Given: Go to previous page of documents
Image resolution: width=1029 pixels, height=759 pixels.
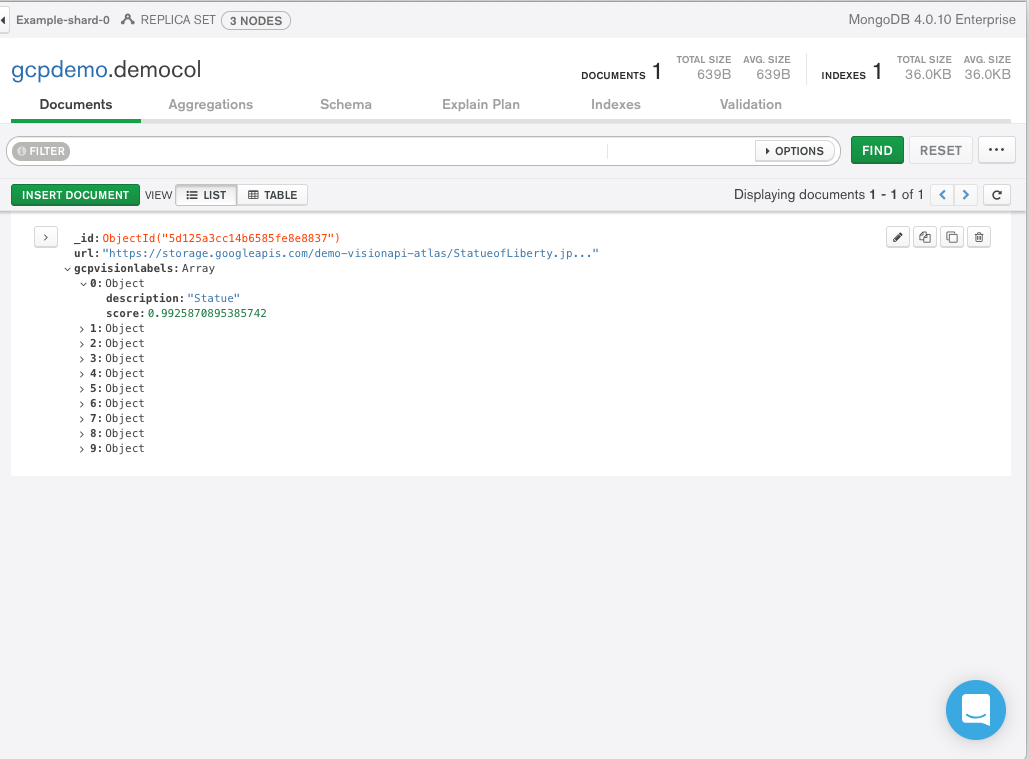Looking at the screenshot, I should 942,195.
